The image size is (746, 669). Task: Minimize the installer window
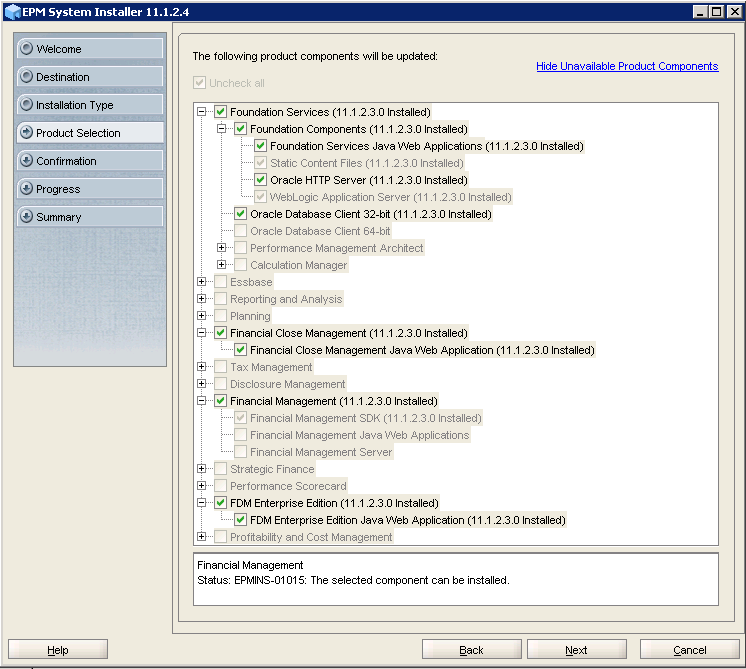pos(700,11)
